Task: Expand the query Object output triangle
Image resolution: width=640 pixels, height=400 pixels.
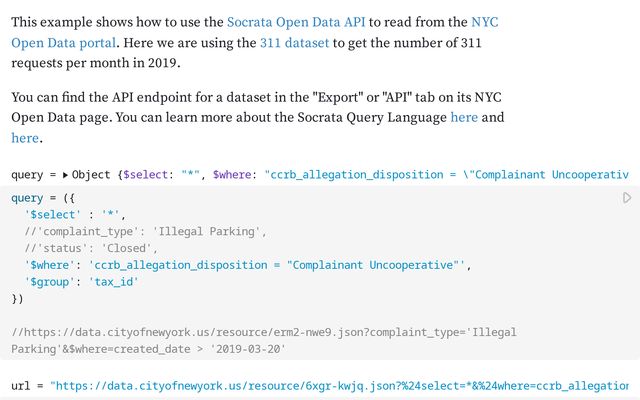Action: pos(66,175)
